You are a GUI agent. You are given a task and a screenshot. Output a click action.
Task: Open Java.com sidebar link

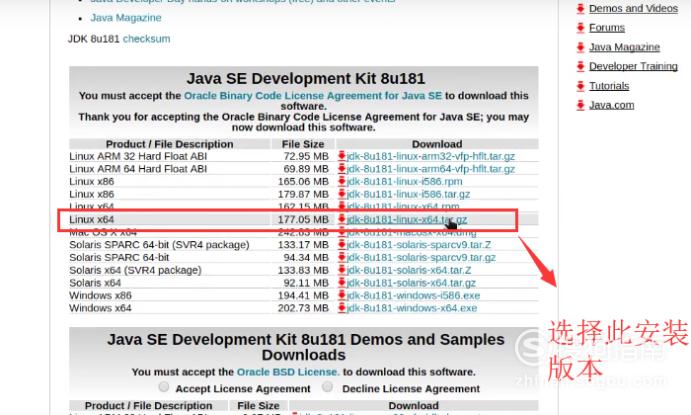(x=612, y=105)
